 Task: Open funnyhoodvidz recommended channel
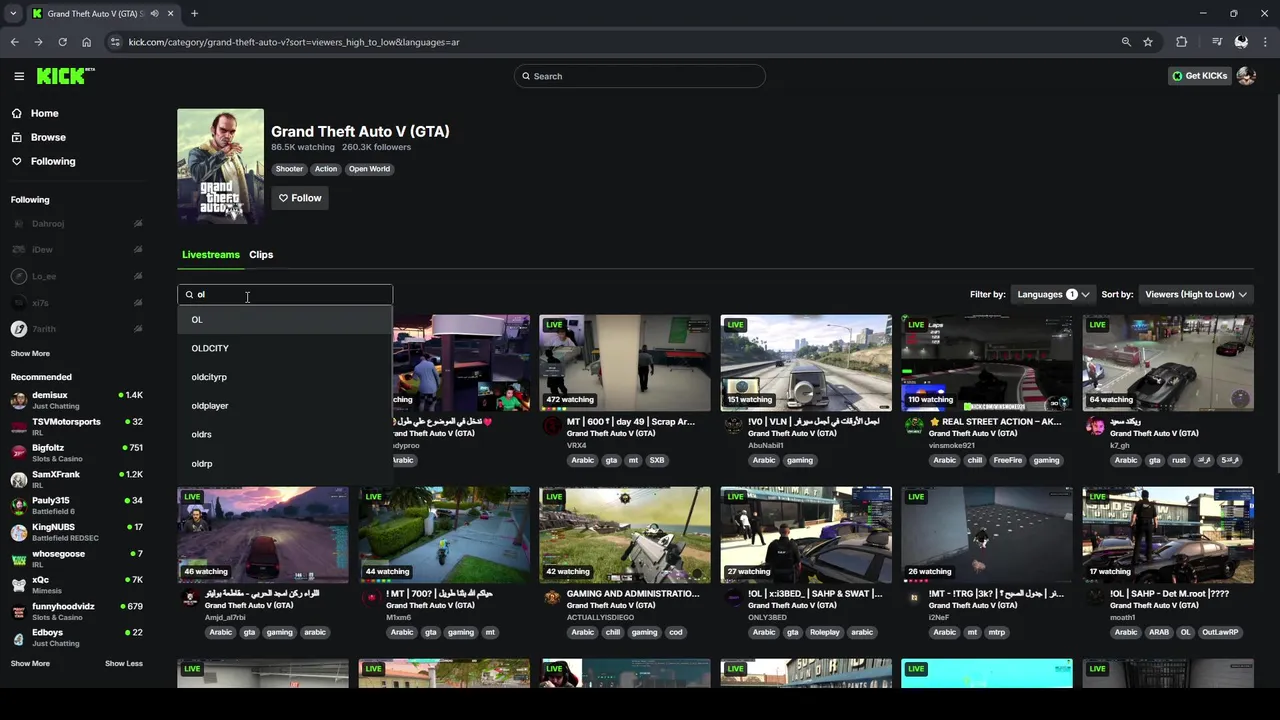[x=77, y=610]
